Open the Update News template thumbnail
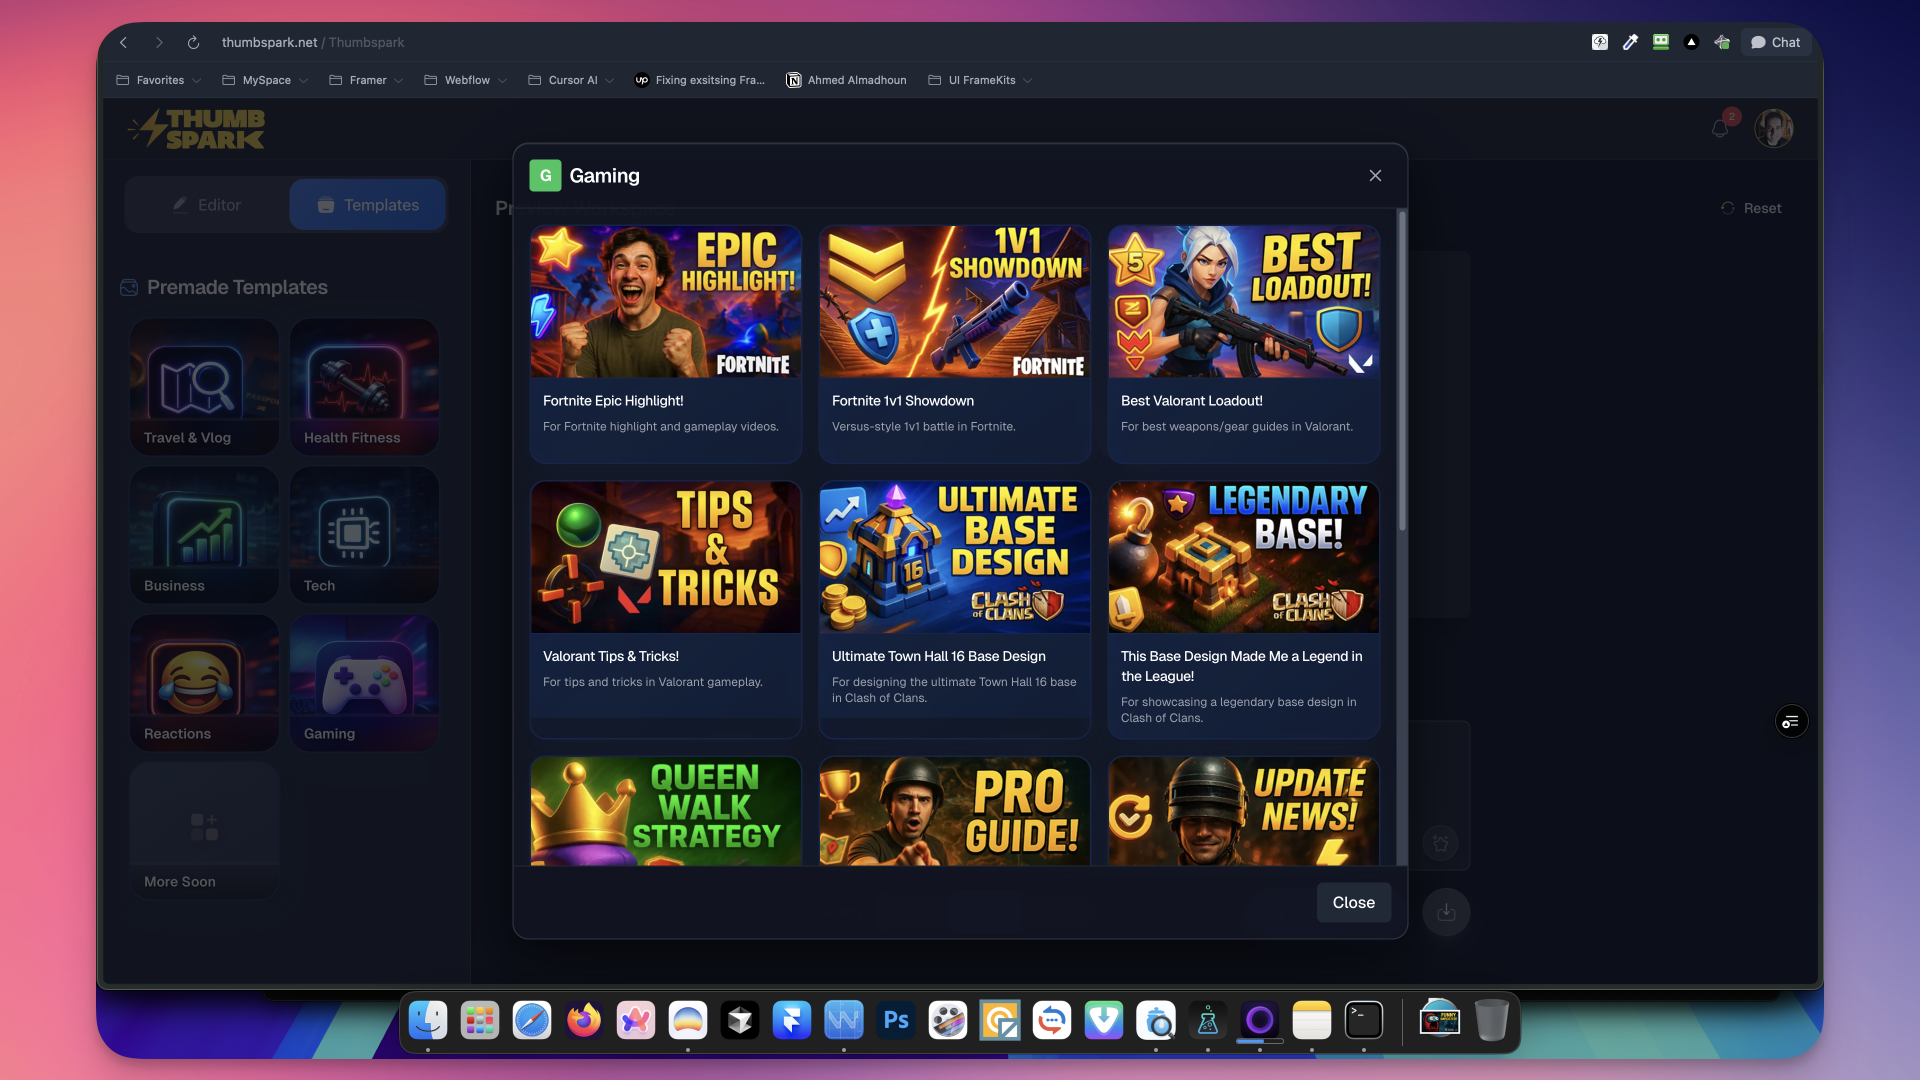The width and height of the screenshot is (1920, 1080). [1244, 811]
